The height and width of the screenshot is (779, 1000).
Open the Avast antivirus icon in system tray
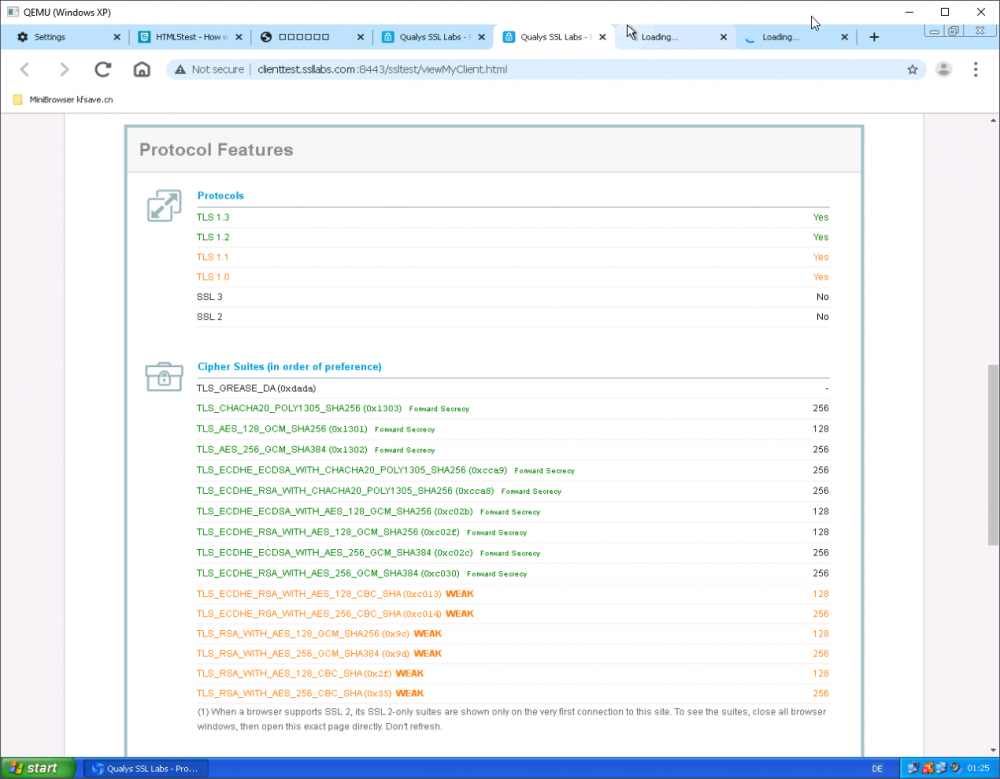pos(925,768)
